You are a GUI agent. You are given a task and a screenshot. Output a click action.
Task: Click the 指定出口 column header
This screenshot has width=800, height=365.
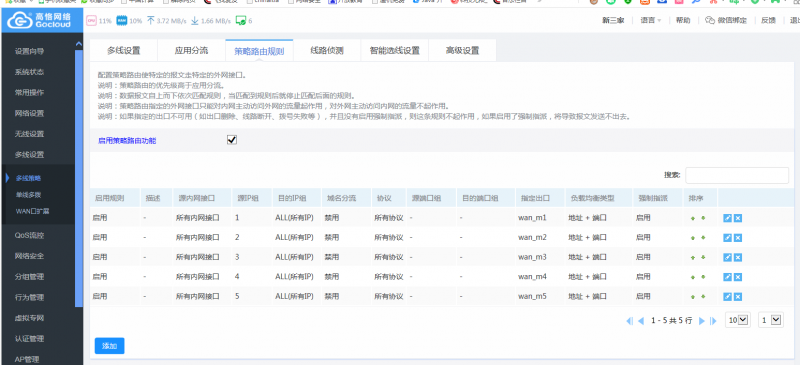tap(535, 198)
